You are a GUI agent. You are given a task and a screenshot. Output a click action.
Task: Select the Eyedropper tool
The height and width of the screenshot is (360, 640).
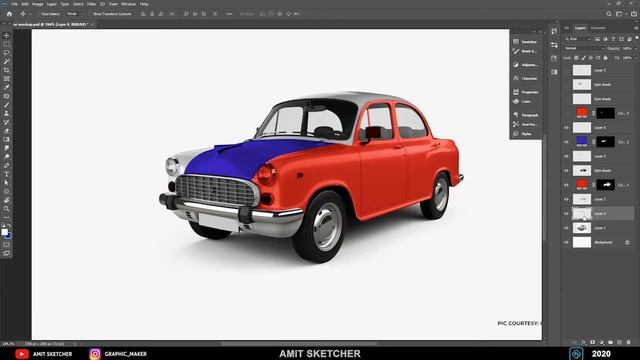click(7, 87)
